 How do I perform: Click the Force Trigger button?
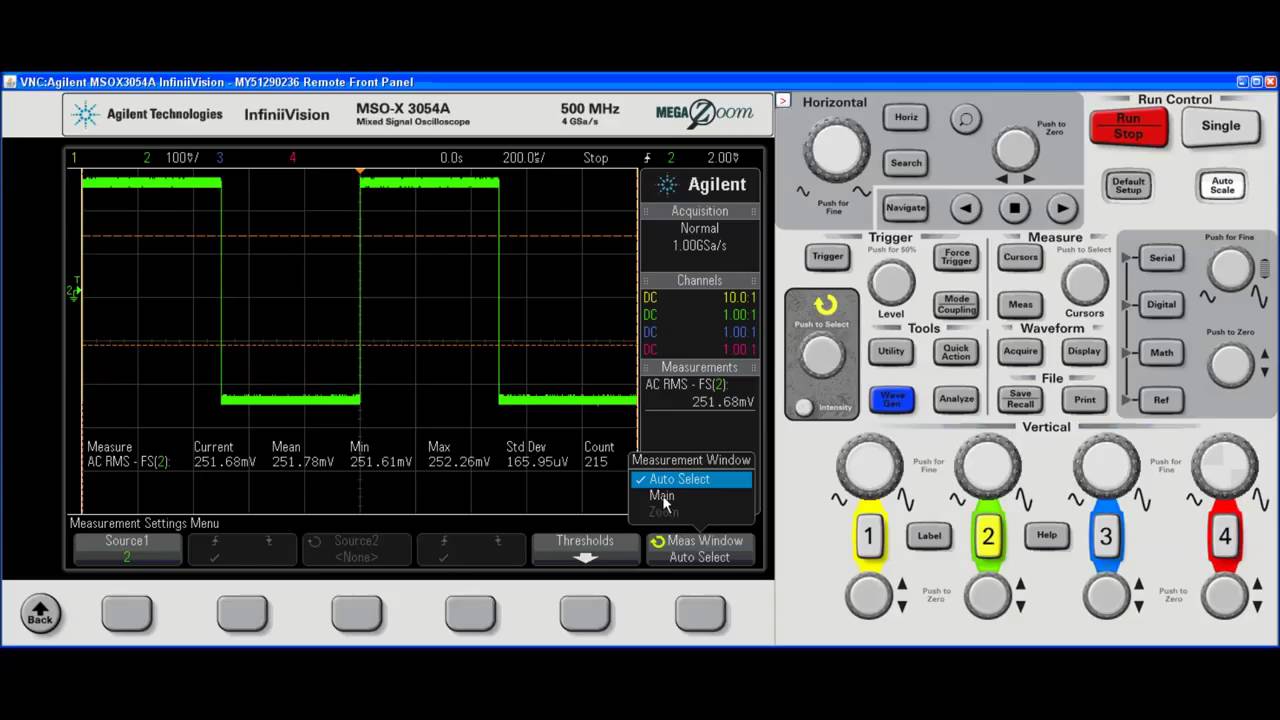[956, 257]
